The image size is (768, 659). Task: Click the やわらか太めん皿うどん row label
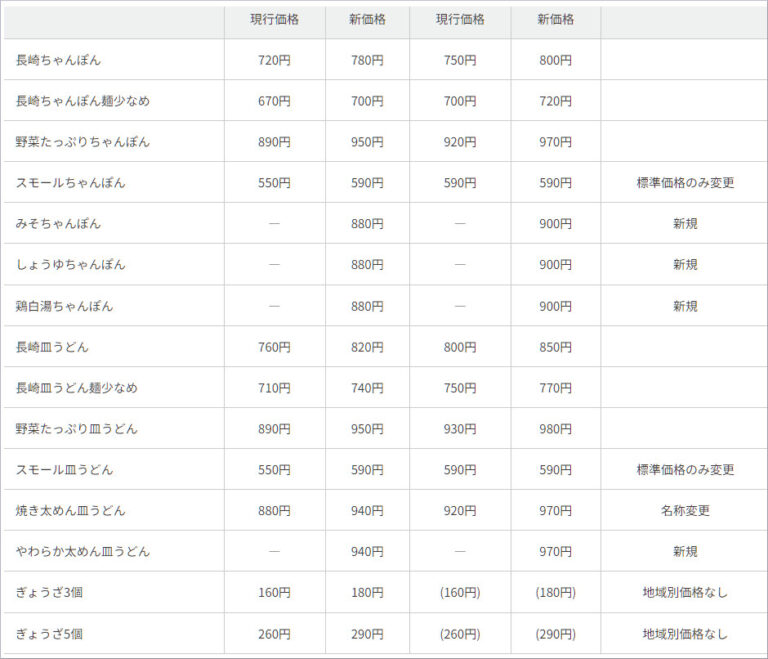click(x=83, y=552)
